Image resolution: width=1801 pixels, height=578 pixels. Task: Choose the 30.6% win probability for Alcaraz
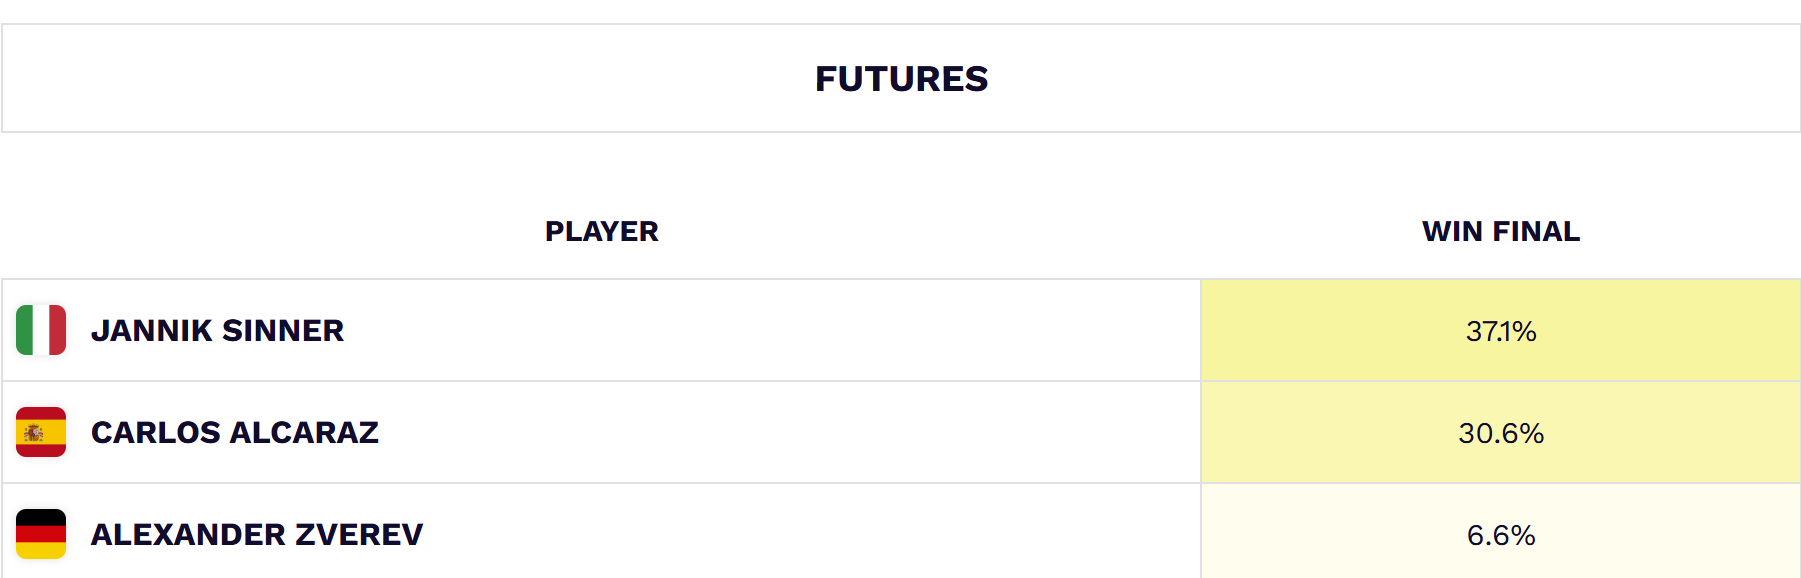click(x=1501, y=432)
